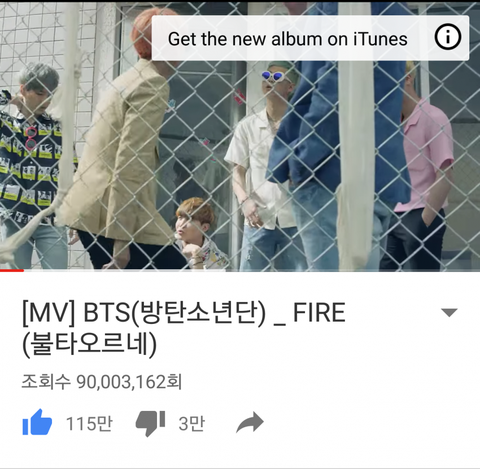This screenshot has height=469, width=480.
Task: Open the info card circle icon
Action: (448, 37)
